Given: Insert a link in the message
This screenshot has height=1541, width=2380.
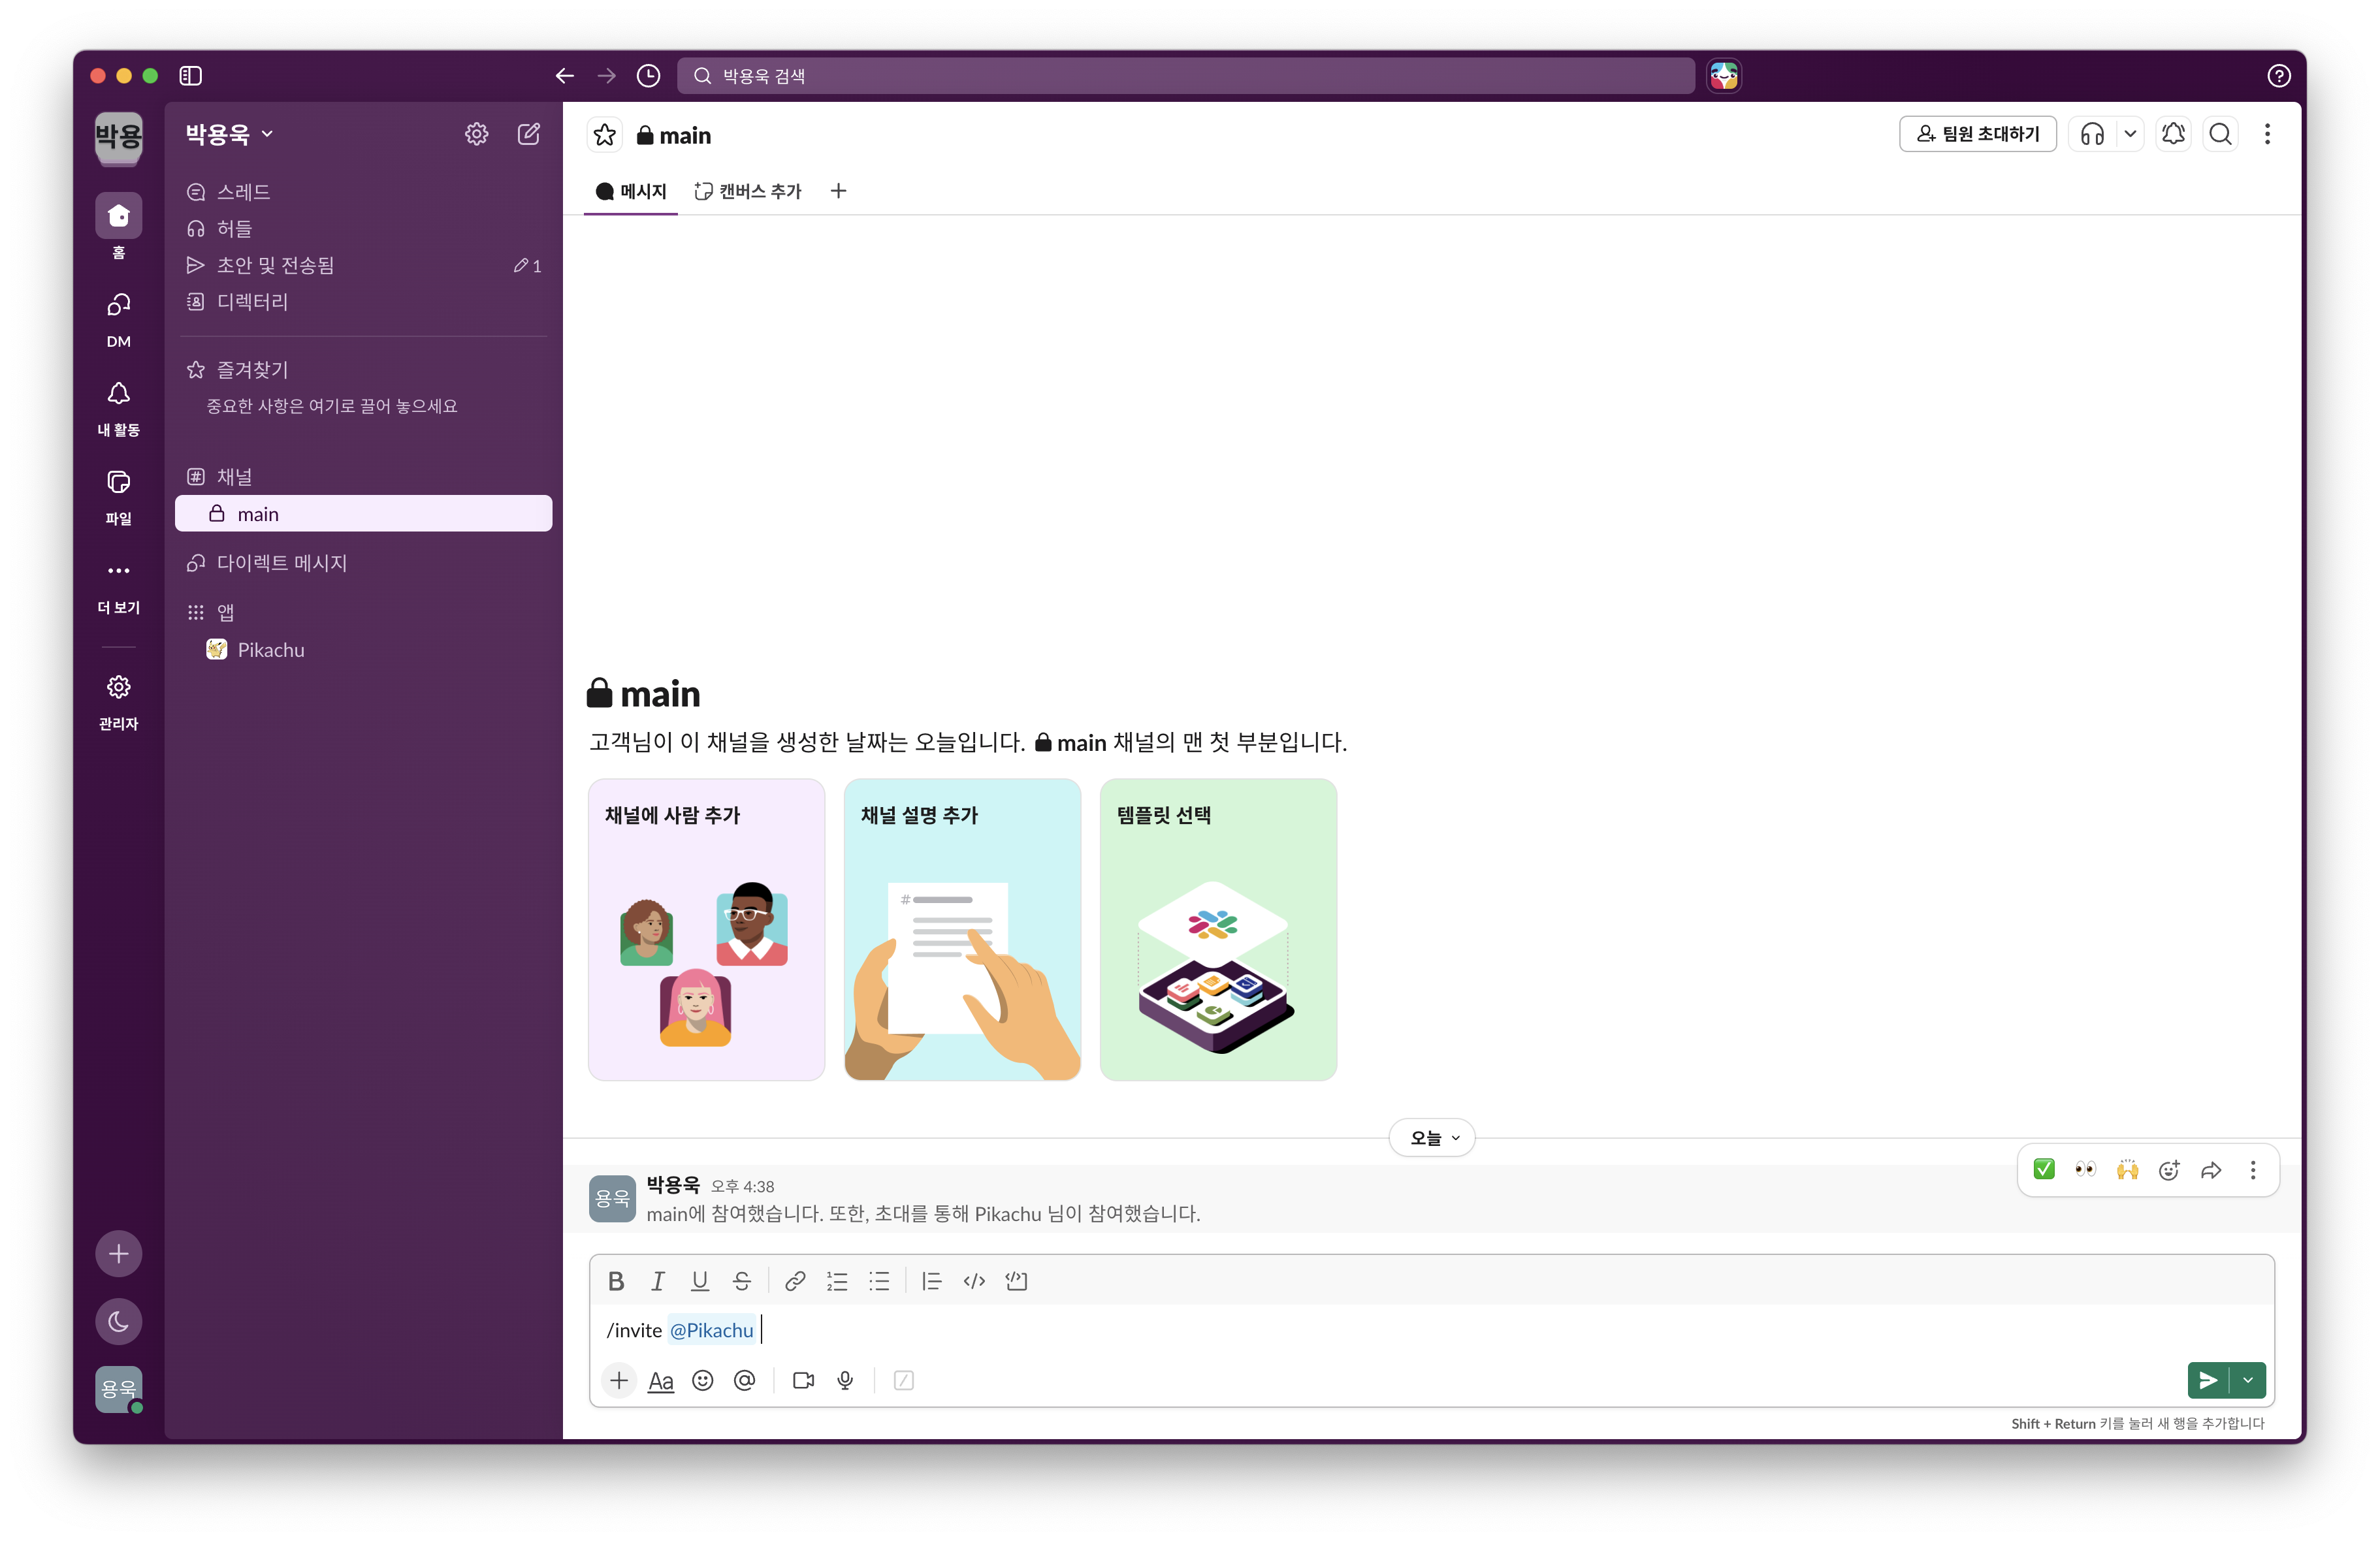Looking at the screenshot, I should (x=795, y=1281).
